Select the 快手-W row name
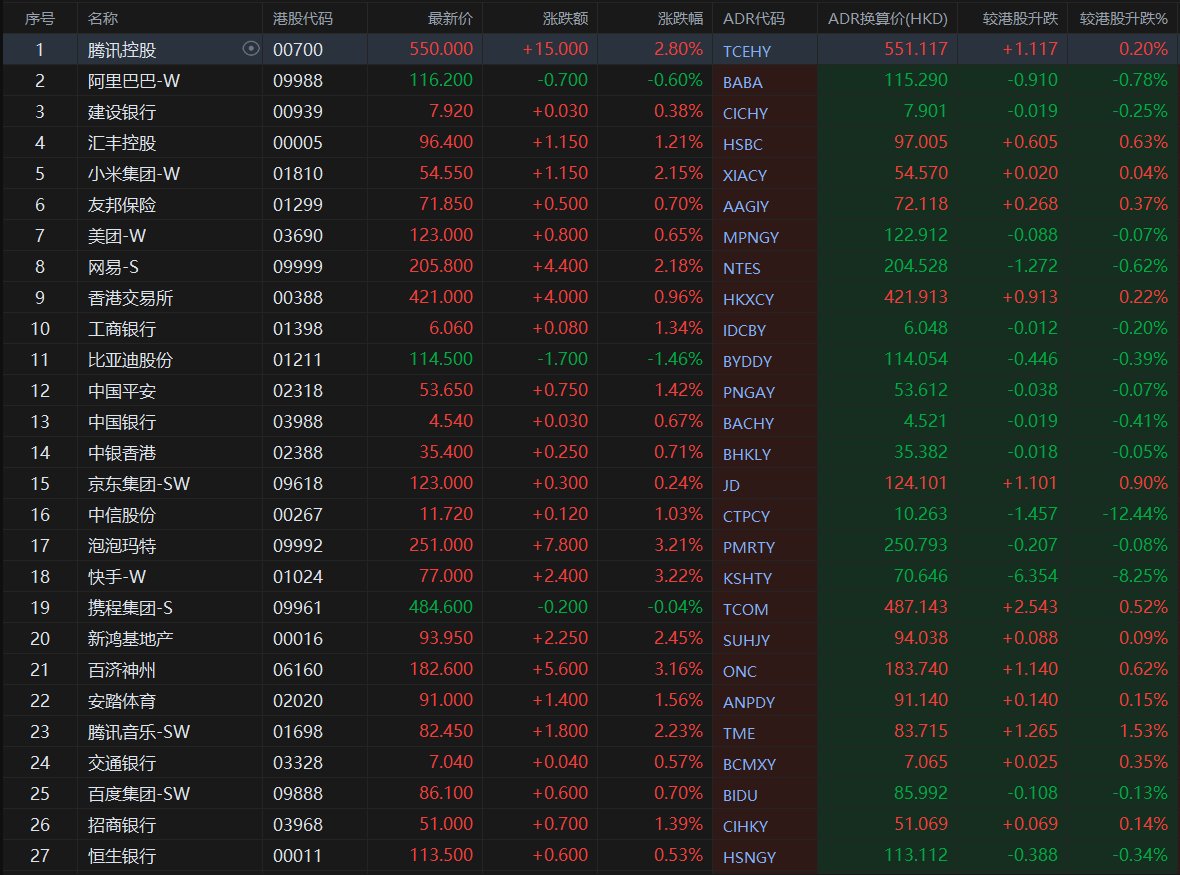This screenshot has width=1180, height=875. coord(117,577)
